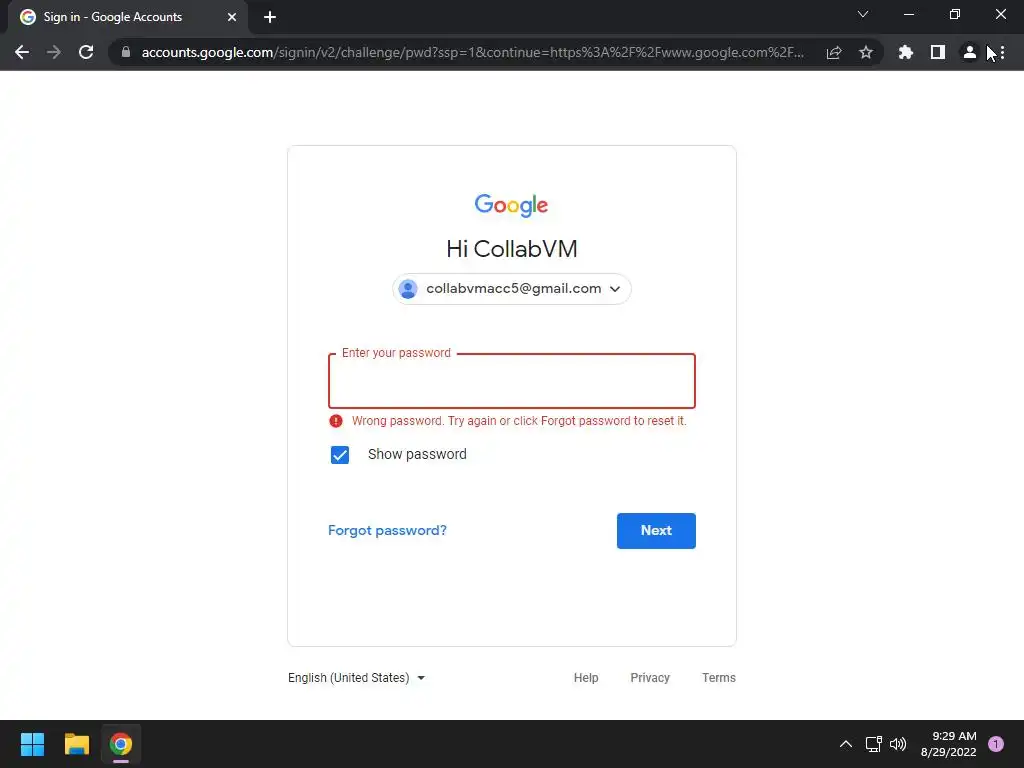Viewport: 1024px width, 768px height.
Task: Switch account via collabvmacc5@gmail.com chip
Action: [511, 289]
